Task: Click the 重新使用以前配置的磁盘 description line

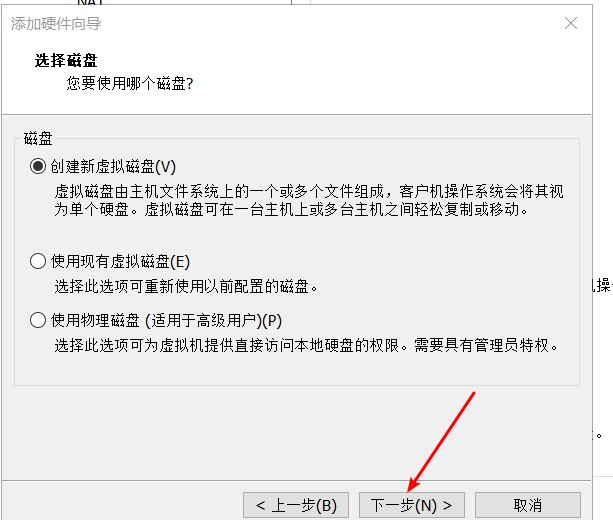Action: [186, 287]
